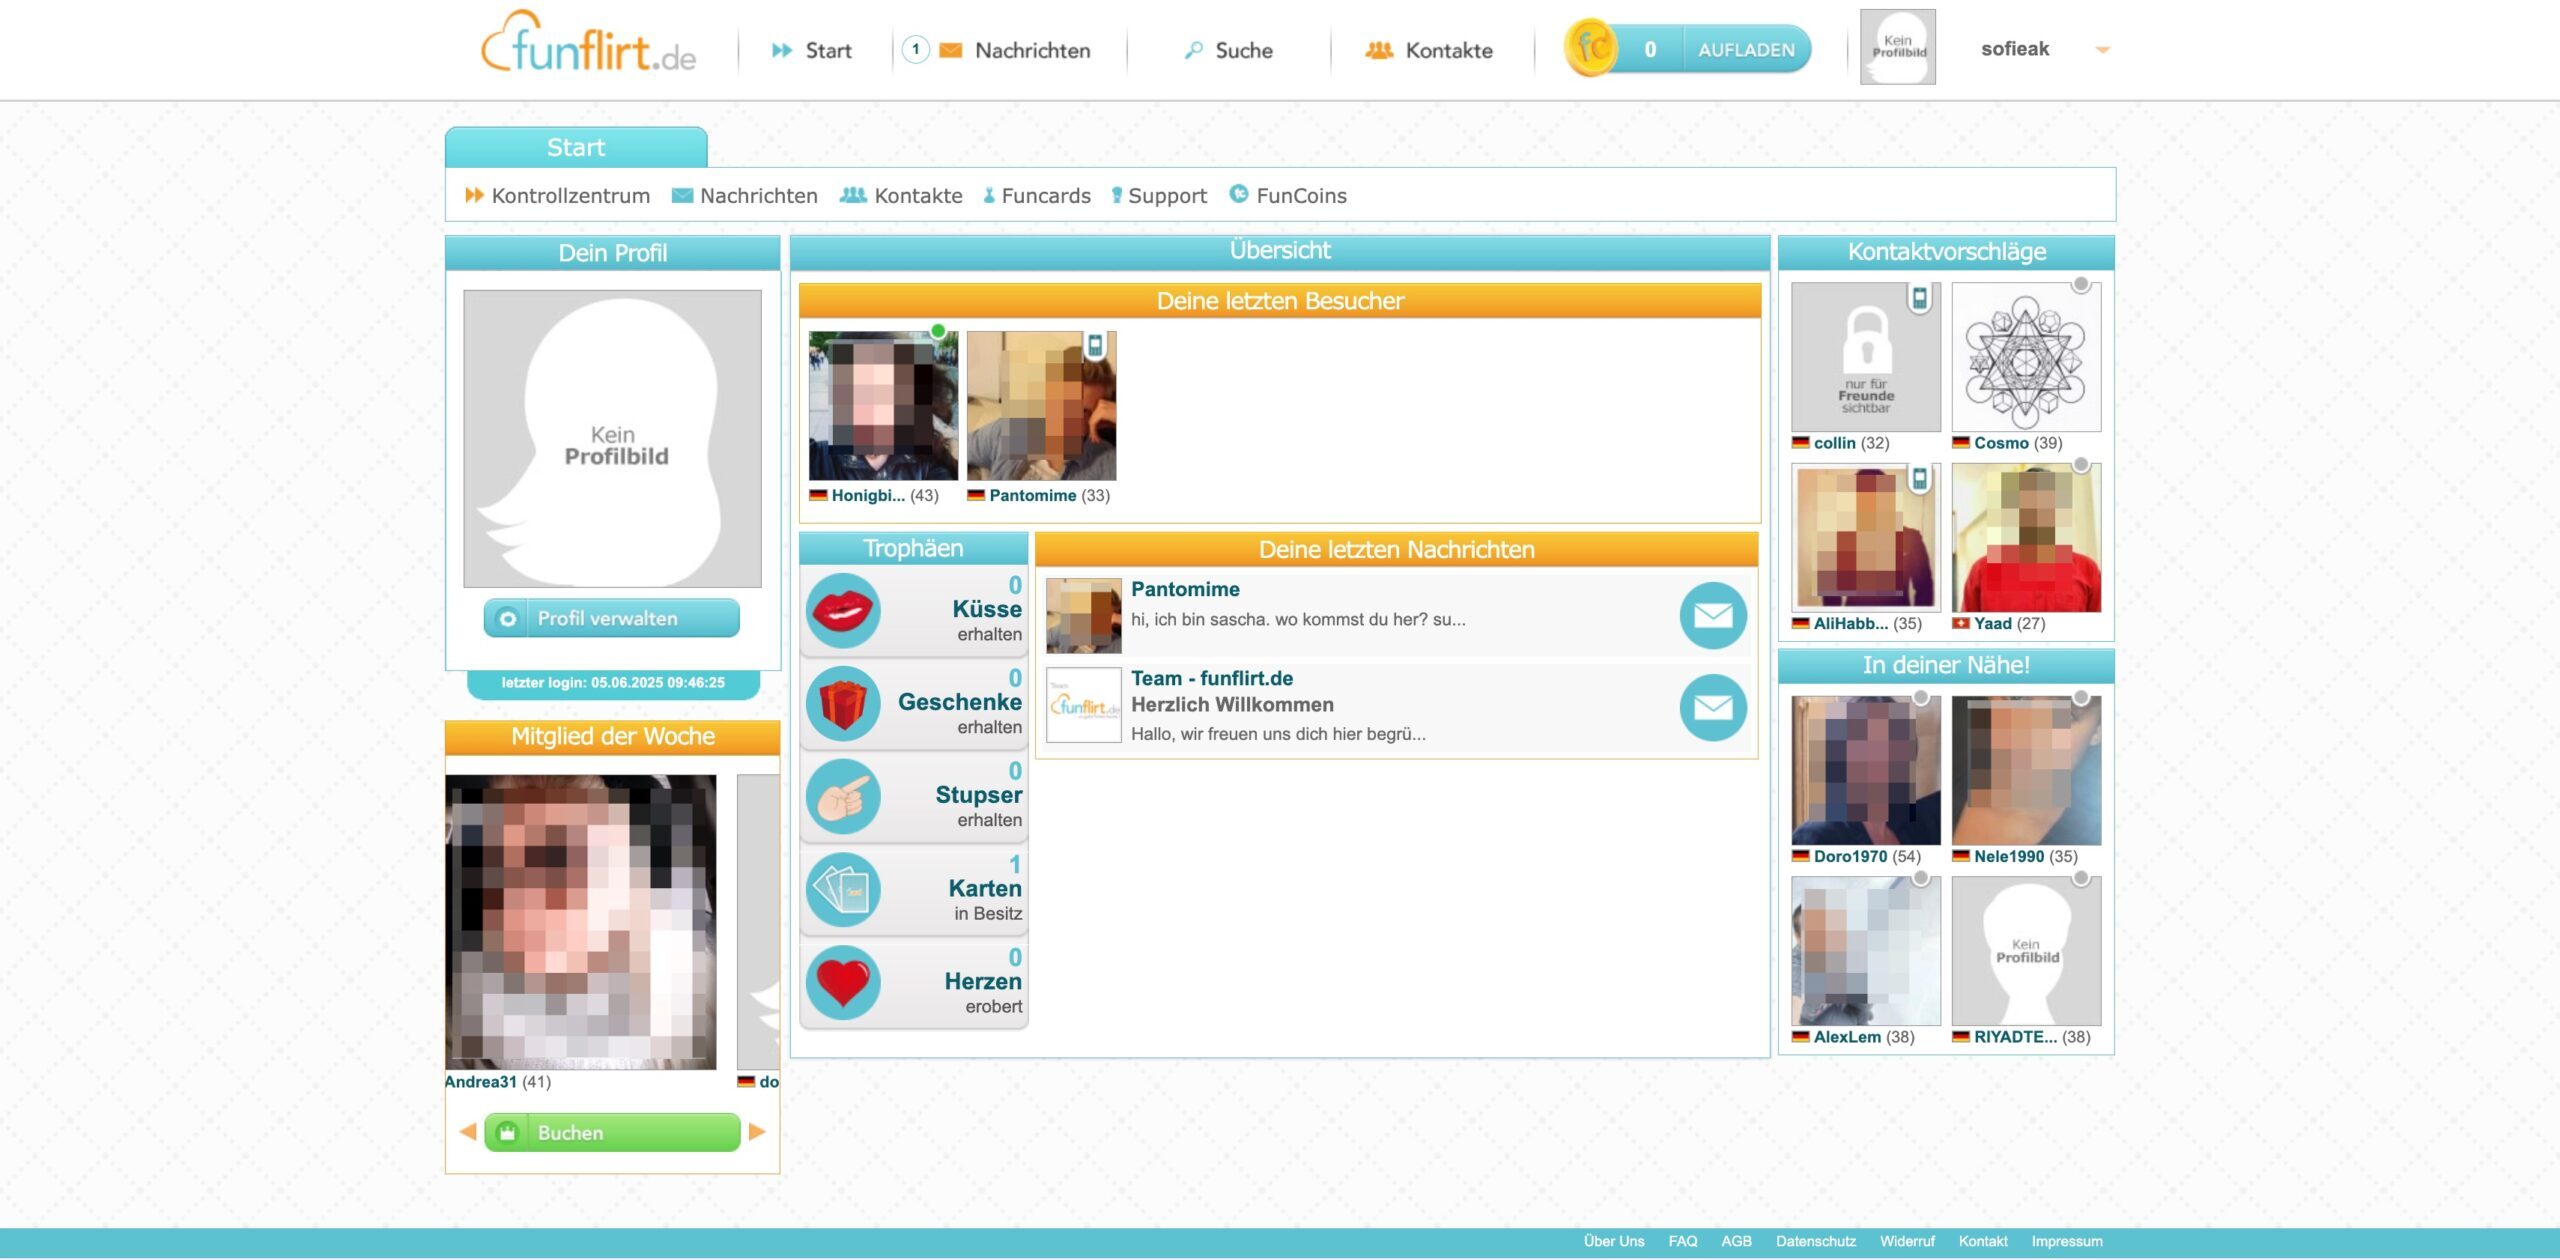Viewport: 2560px width, 1260px height.
Task: Open envelope icon for Pantomime message
Action: pos(1713,615)
